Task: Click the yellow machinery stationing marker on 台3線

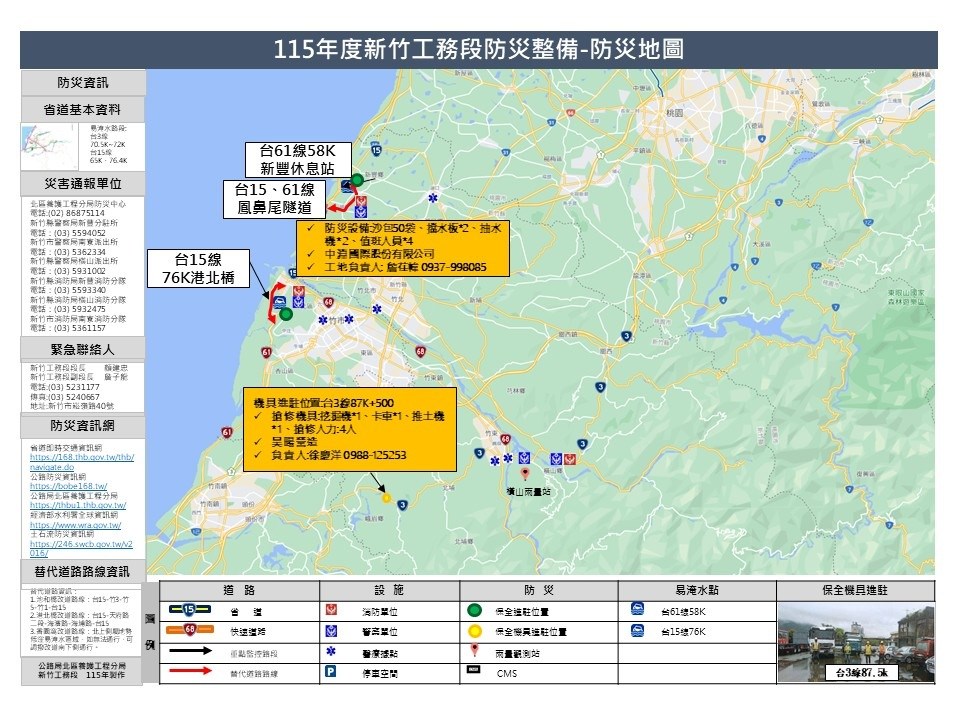Action: point(386,497)
